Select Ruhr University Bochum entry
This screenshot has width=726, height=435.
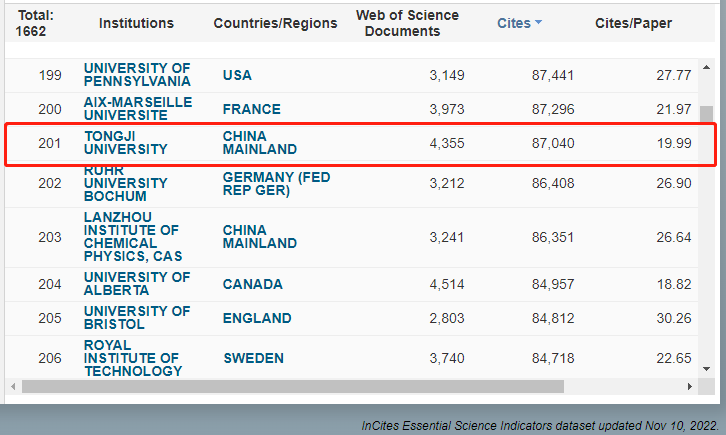coord(125,184)
